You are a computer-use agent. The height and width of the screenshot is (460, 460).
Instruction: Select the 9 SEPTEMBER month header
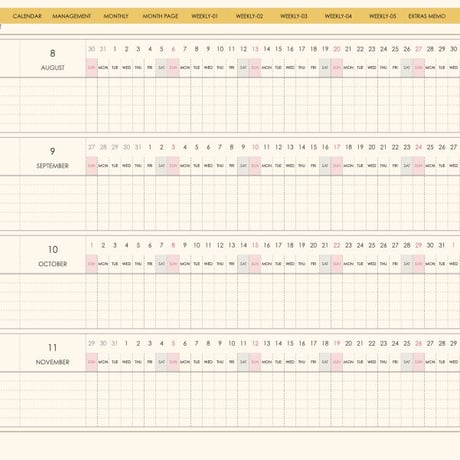52,158
